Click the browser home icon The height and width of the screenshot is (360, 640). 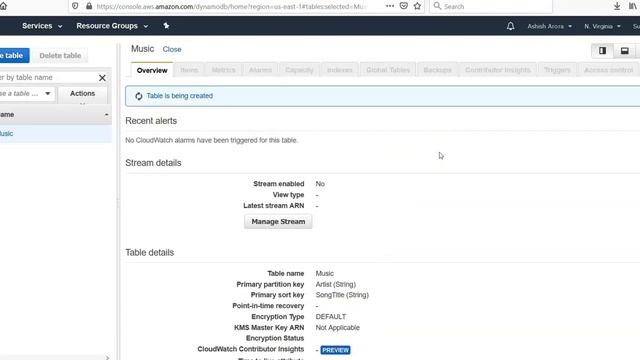click(x=3, y=6)
